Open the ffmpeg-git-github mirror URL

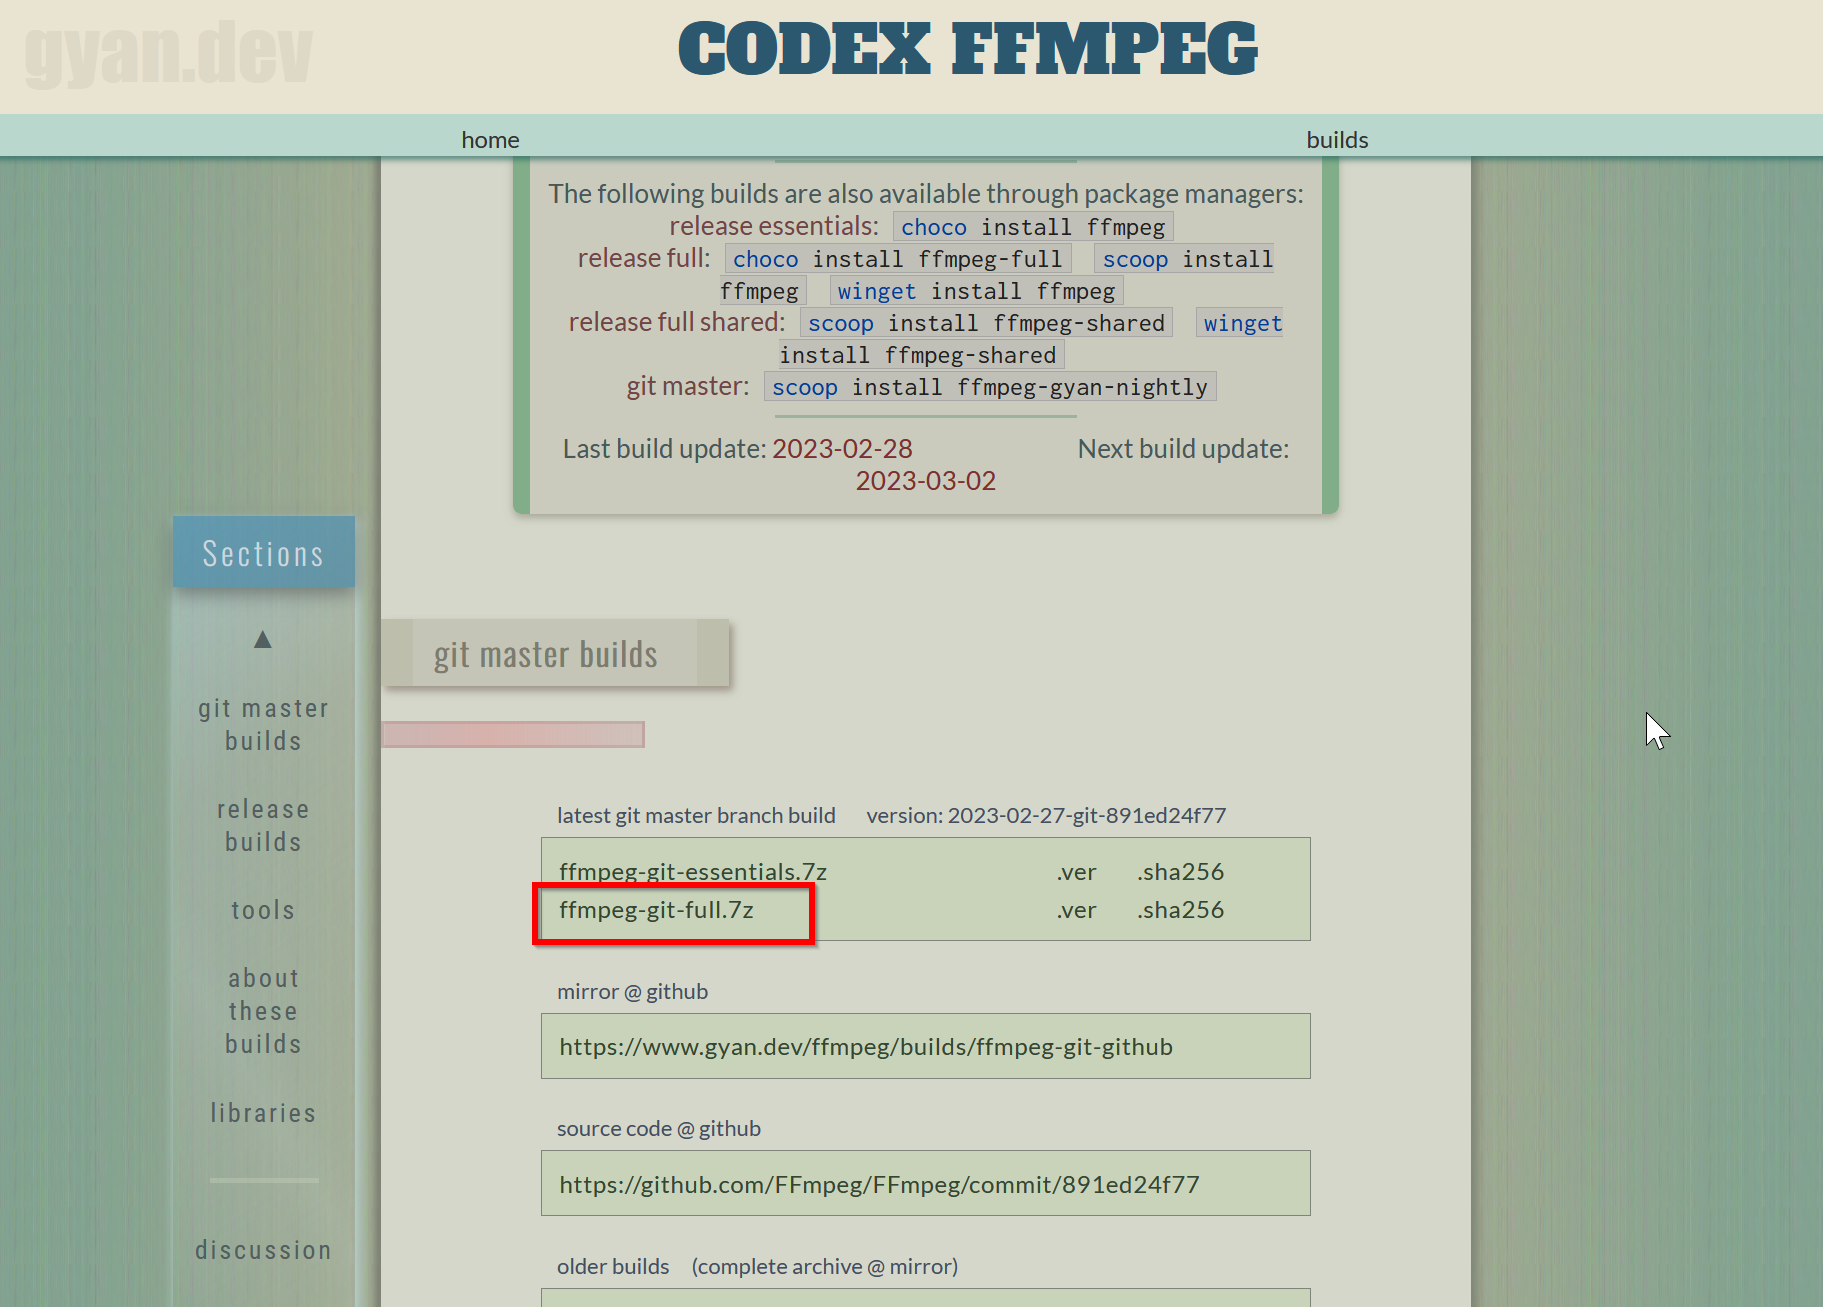(x=866, y=1047)
